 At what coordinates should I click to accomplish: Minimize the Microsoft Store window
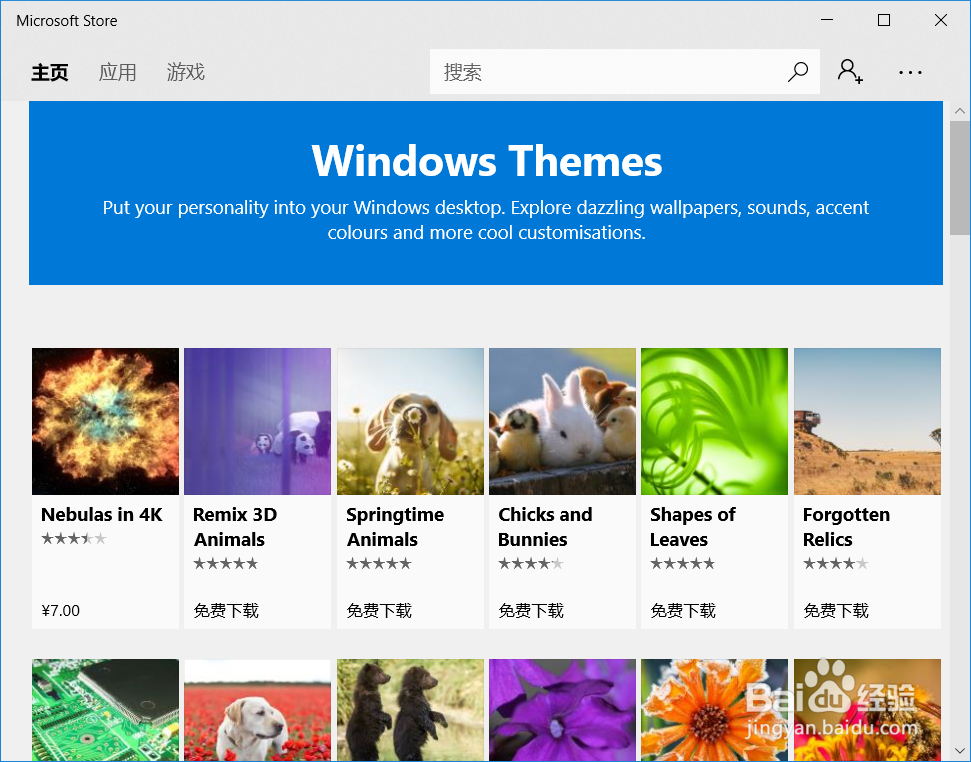(x=827, y=20)
